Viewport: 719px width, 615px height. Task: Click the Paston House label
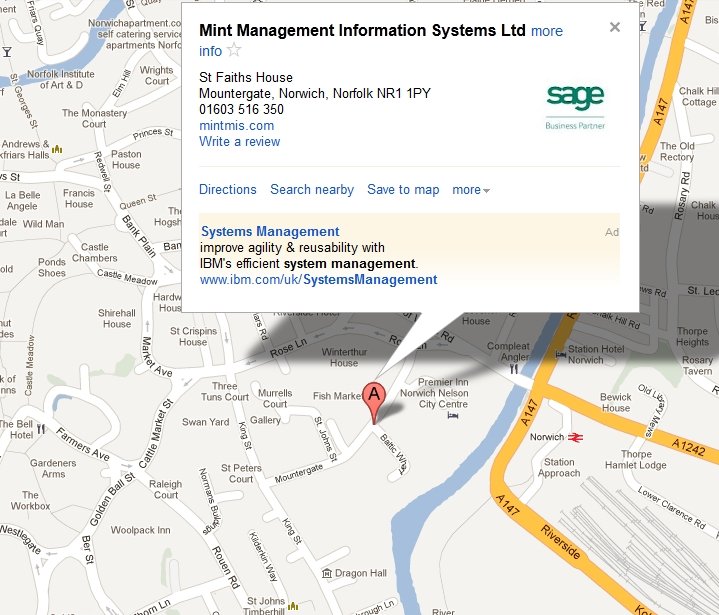(126, 159)
